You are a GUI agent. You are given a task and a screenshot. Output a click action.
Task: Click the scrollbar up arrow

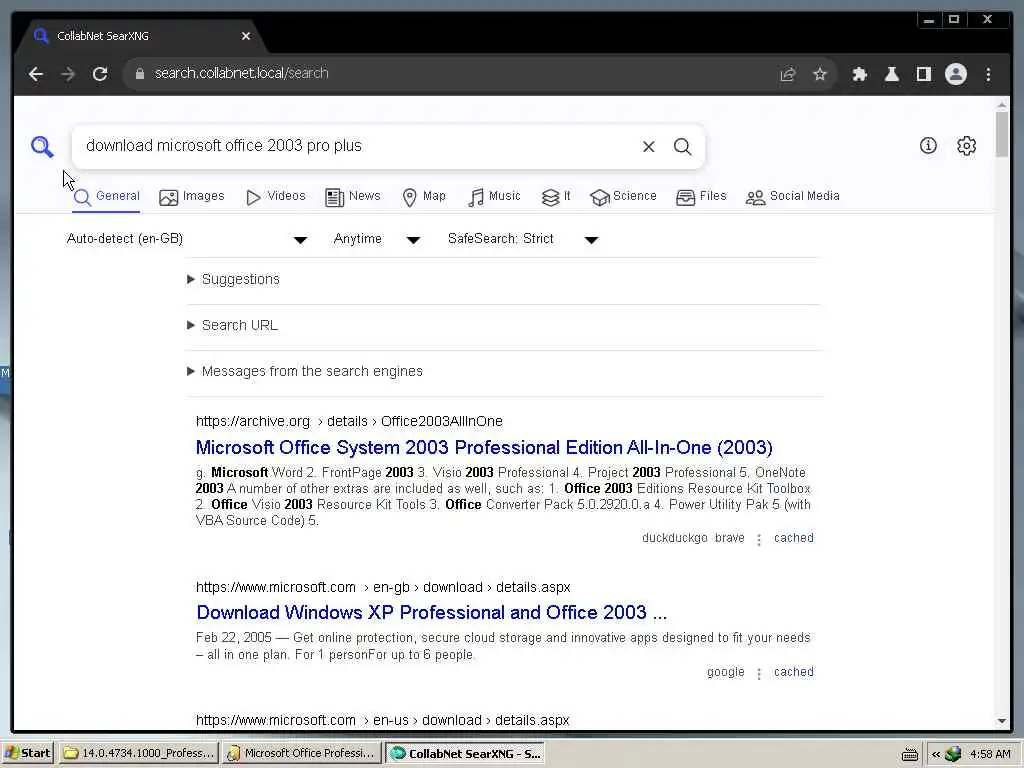[x=1002, y=104]
